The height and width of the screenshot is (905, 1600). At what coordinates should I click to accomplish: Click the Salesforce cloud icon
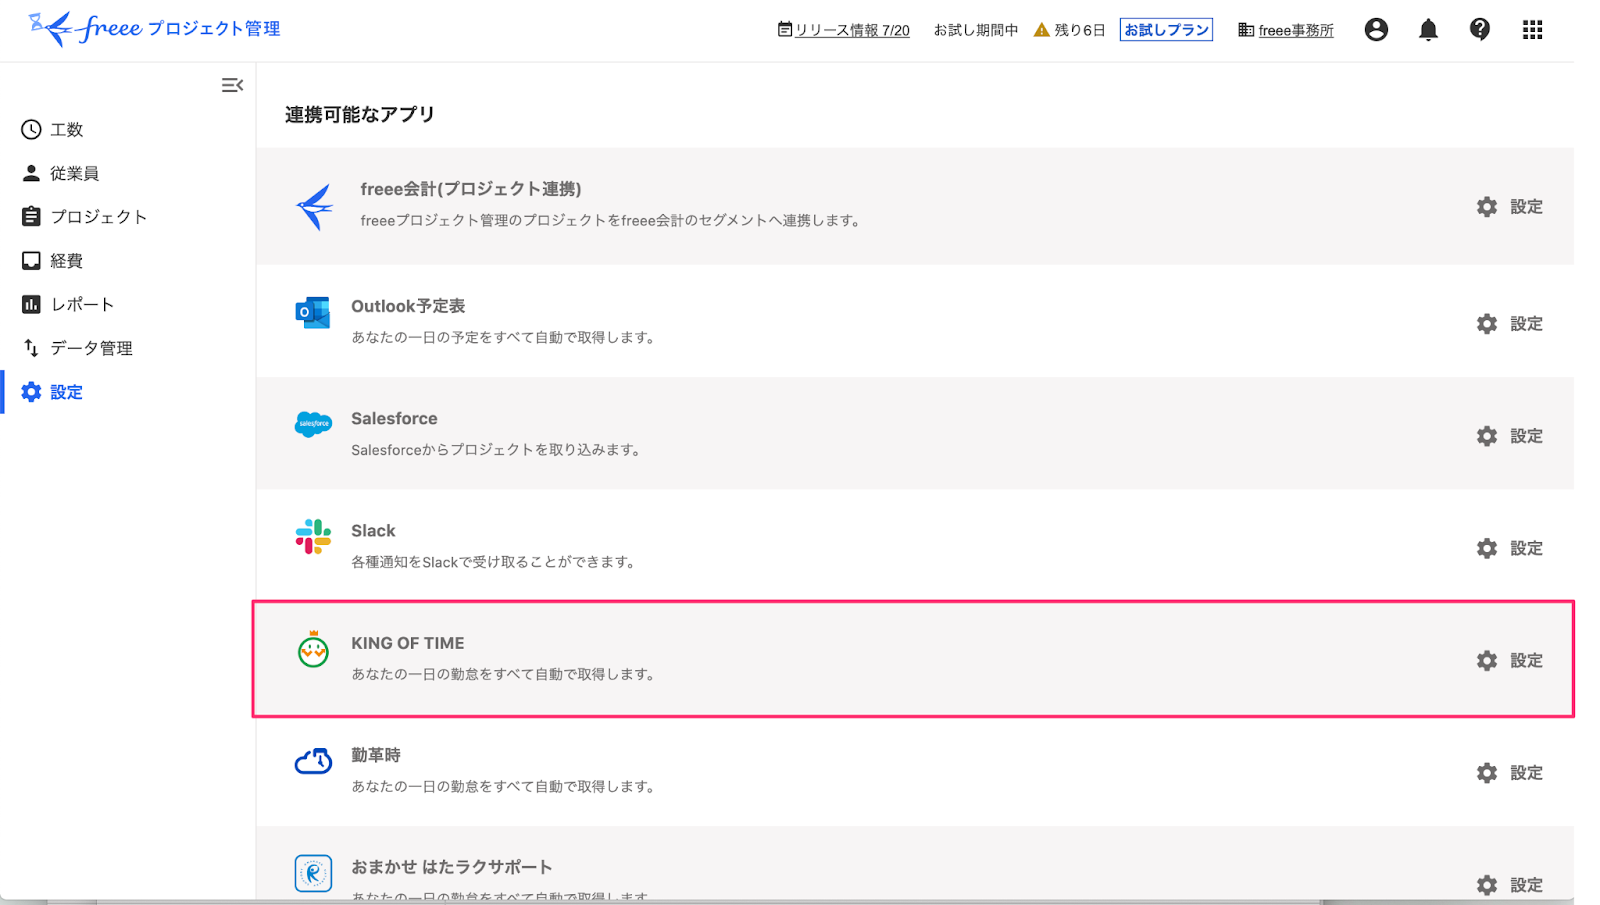click(313, 424)
